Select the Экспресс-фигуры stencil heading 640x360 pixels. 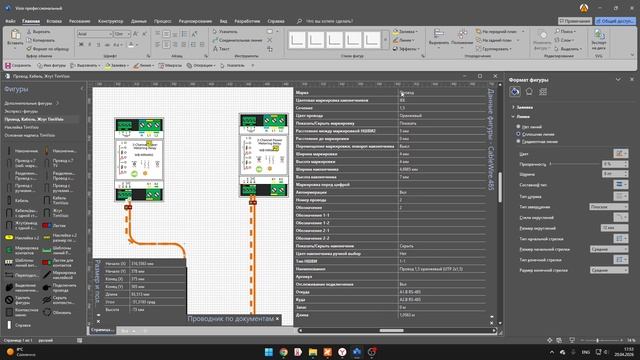click(x=21, y=111)
